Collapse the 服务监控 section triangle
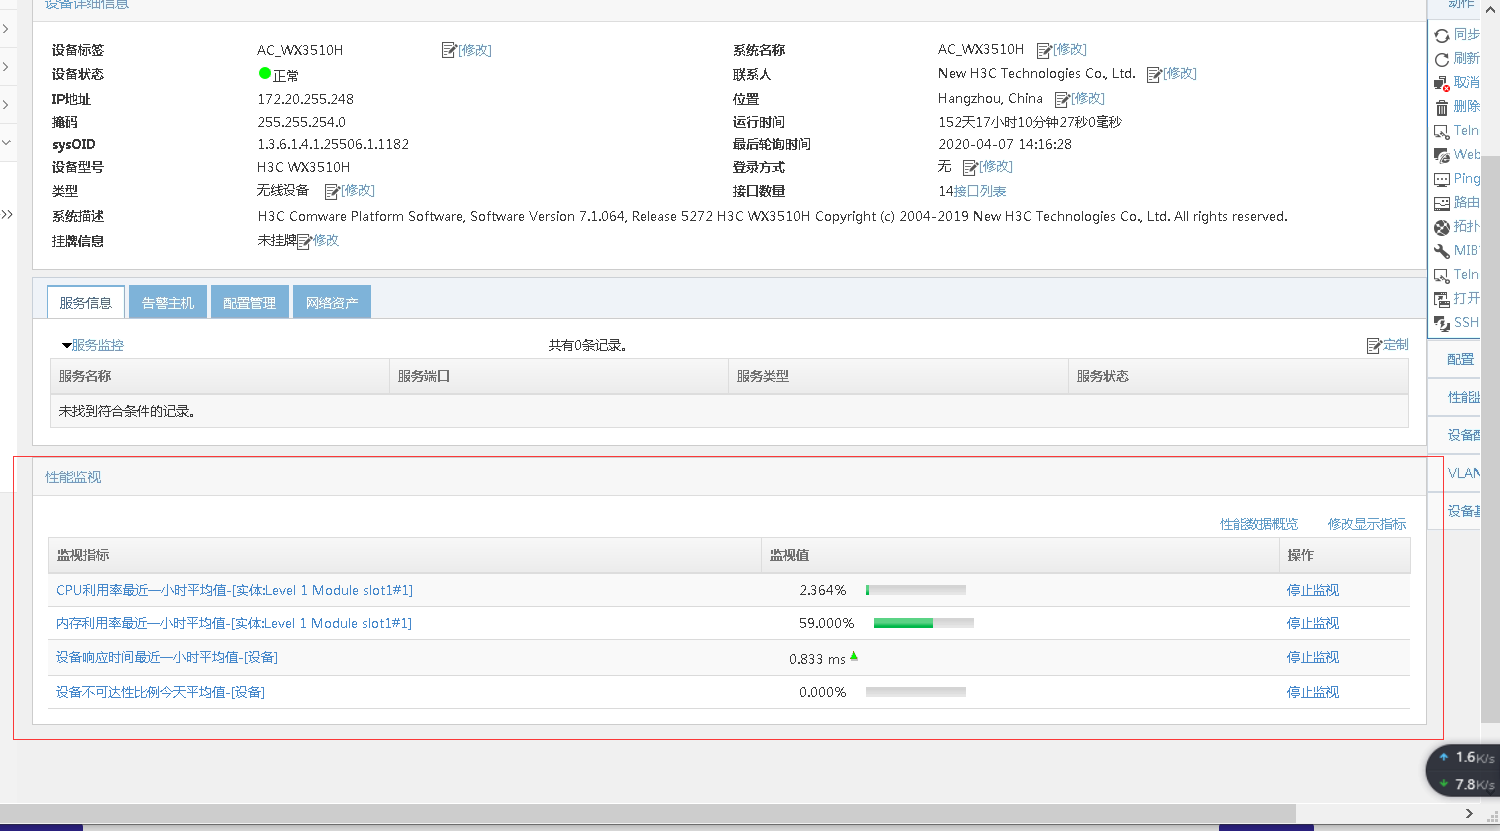This screenshot has width=1500, height=831. (66, 346)
